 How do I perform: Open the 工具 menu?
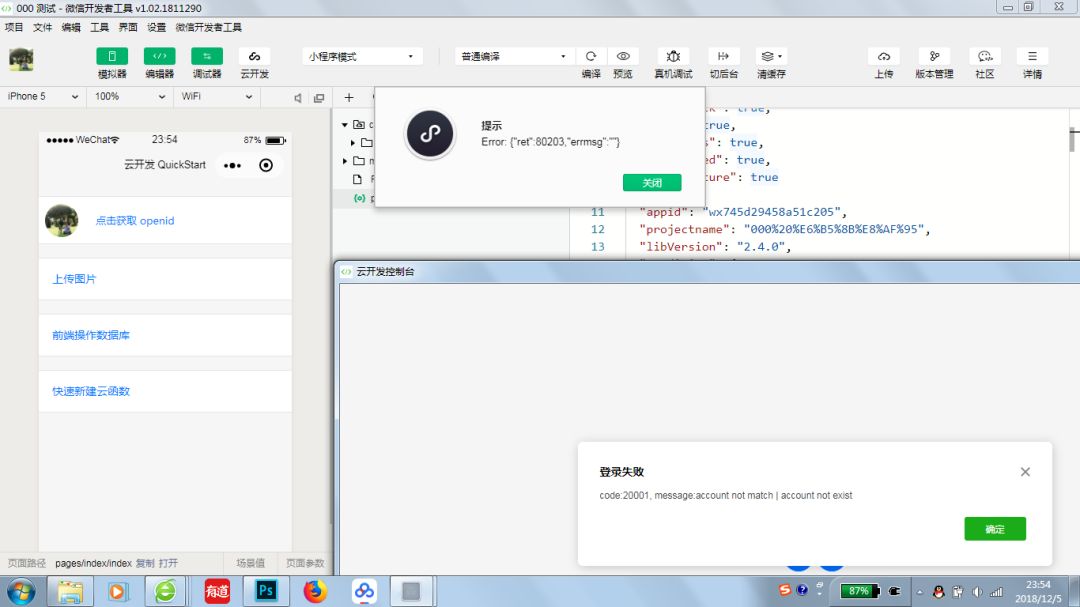tap(100, 28)
